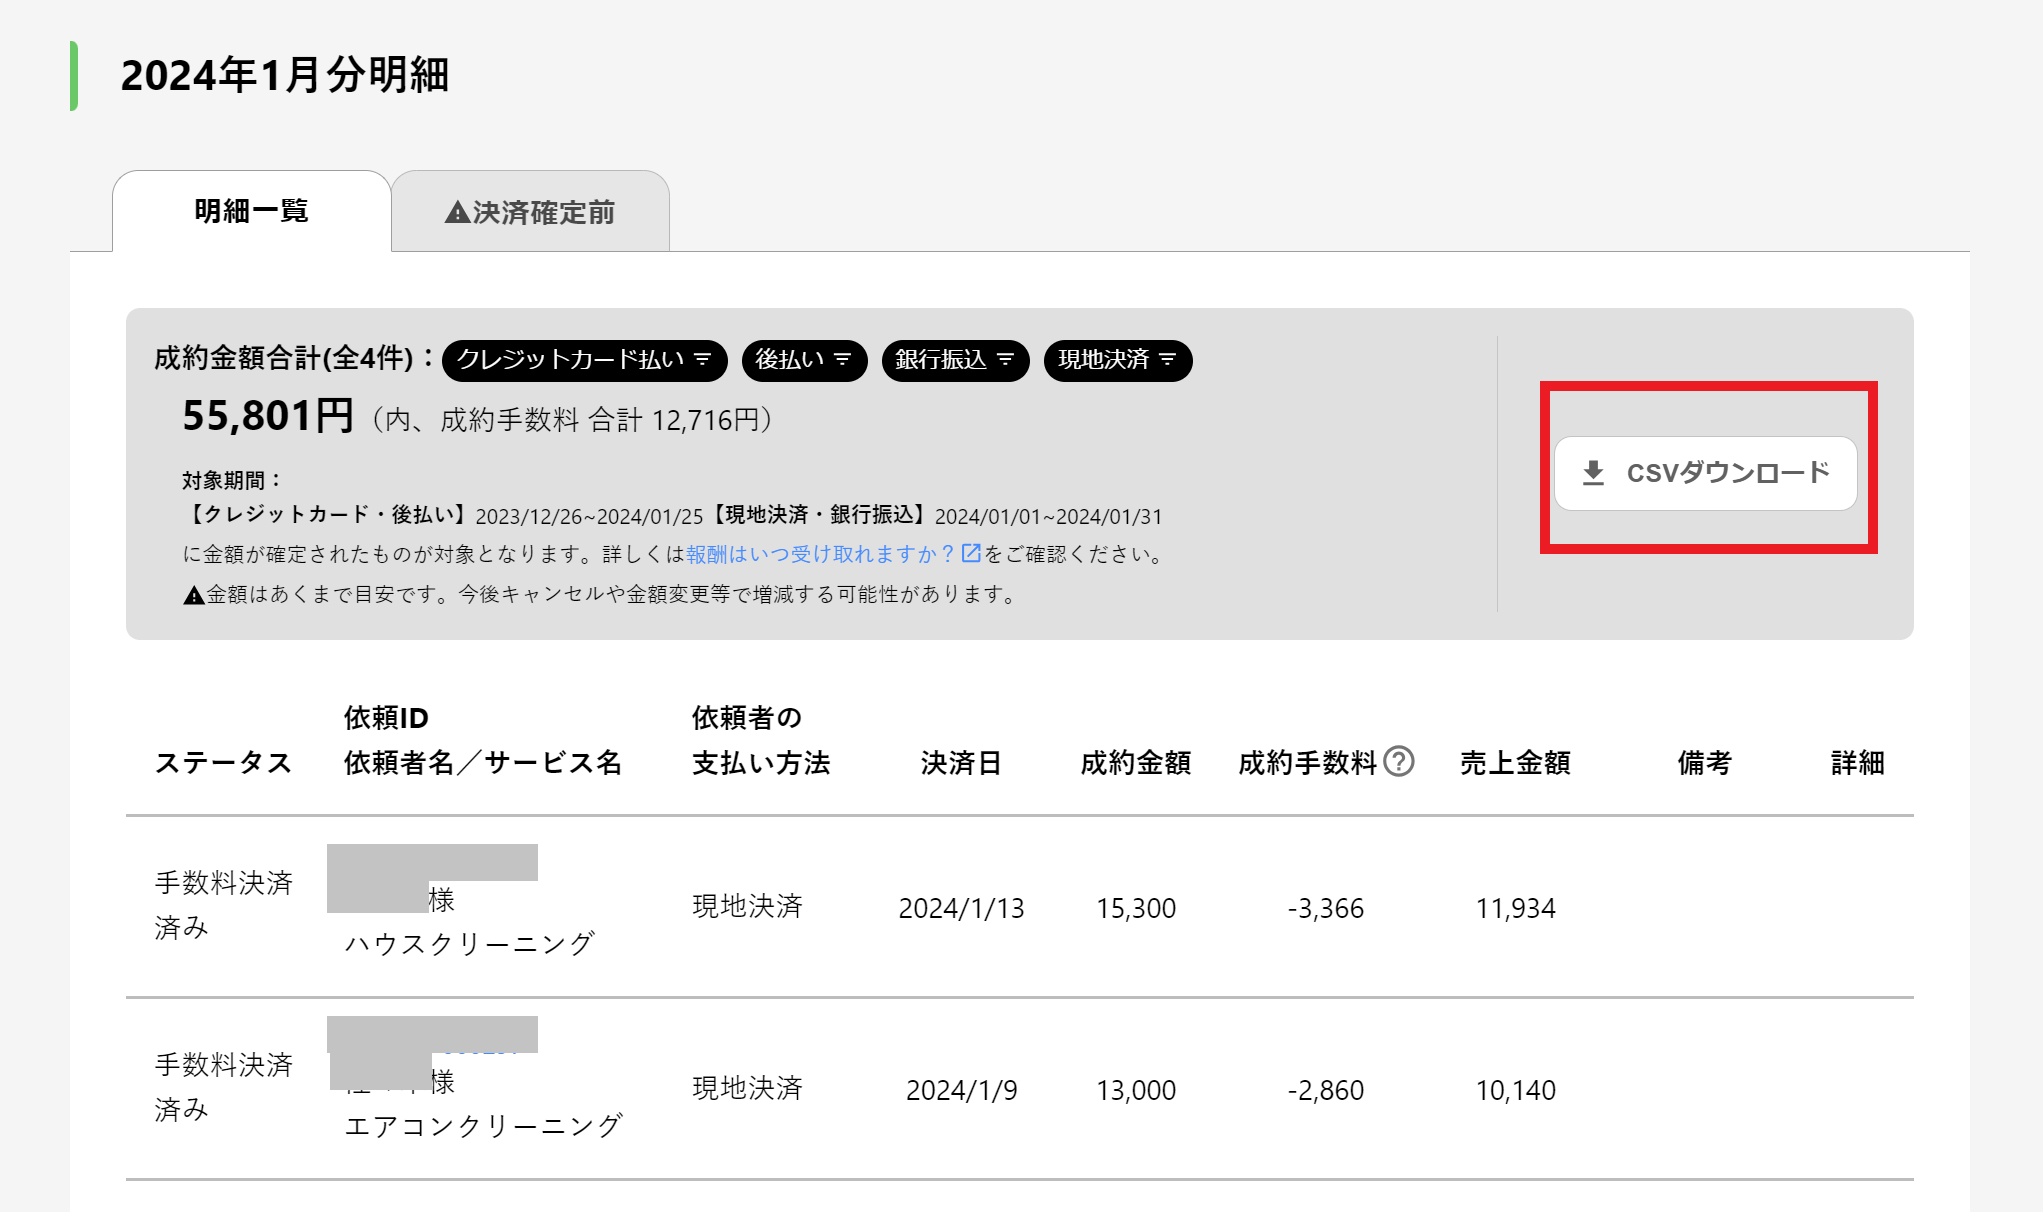Click the warning triangle icon on the 決済確定前 tab

(457, 212)
